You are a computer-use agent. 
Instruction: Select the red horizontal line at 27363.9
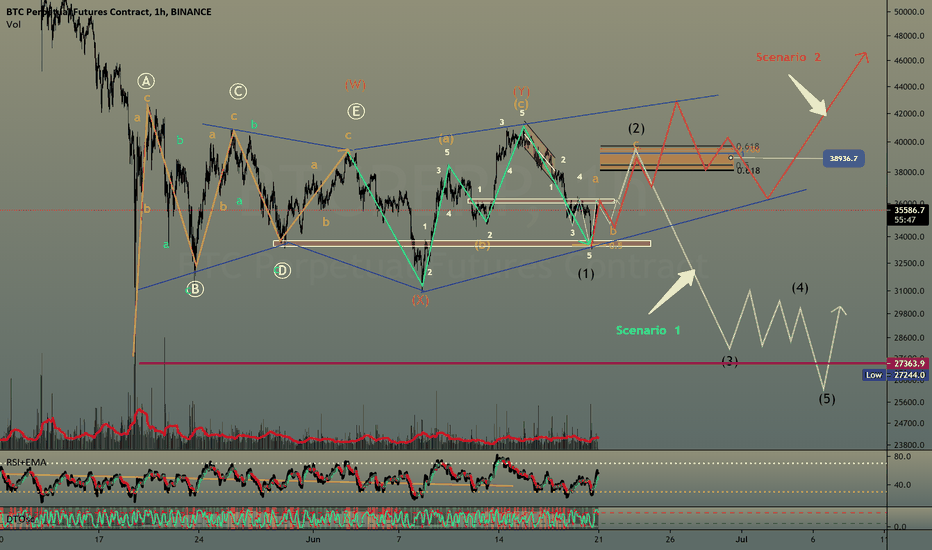coord(511,363)
